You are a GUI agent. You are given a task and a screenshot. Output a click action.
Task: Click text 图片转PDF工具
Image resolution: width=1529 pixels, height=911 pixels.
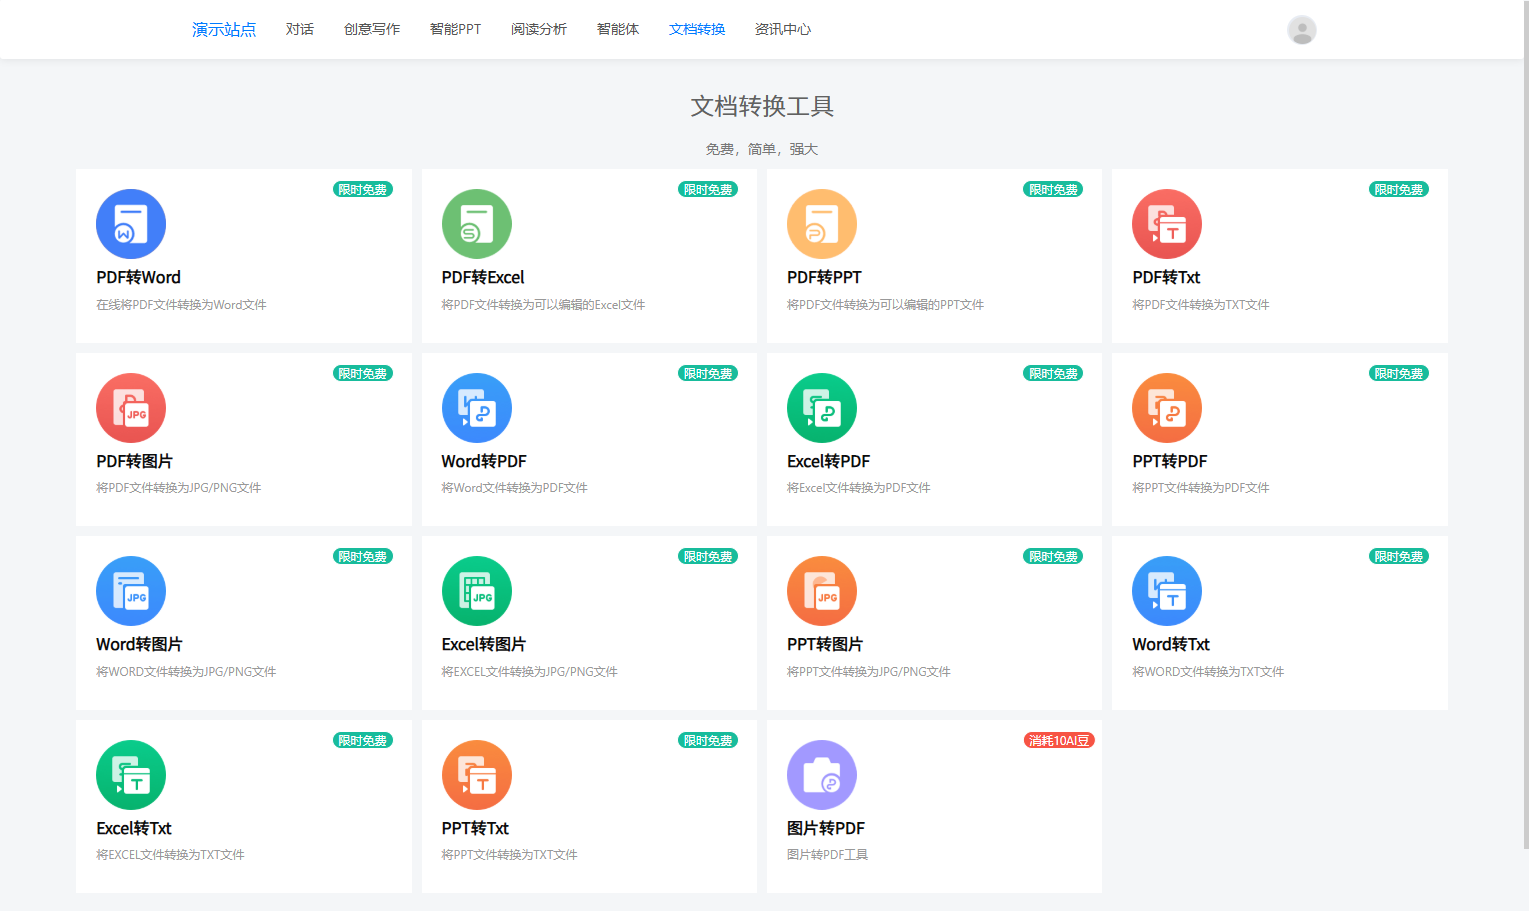click(827, 855)
